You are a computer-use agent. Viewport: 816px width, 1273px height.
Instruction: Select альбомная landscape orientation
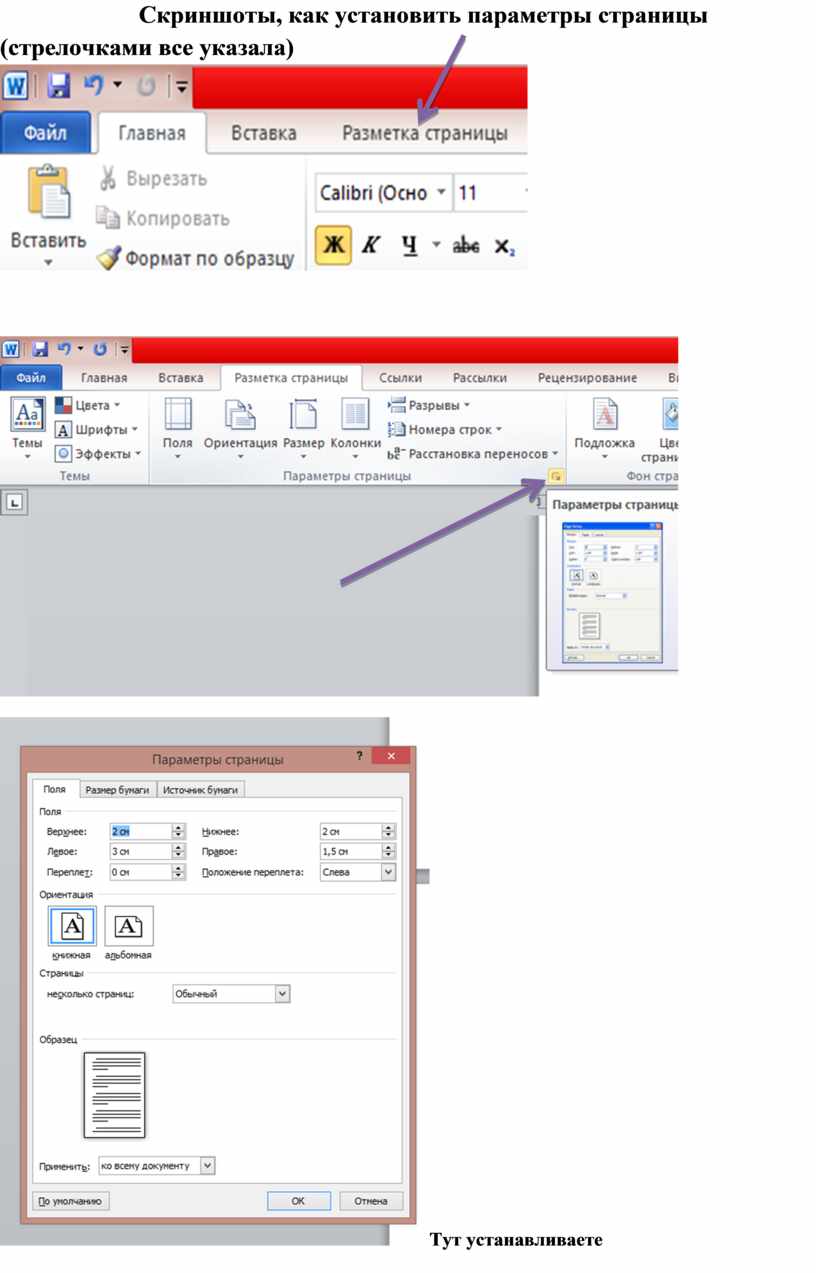coord(129,927)
